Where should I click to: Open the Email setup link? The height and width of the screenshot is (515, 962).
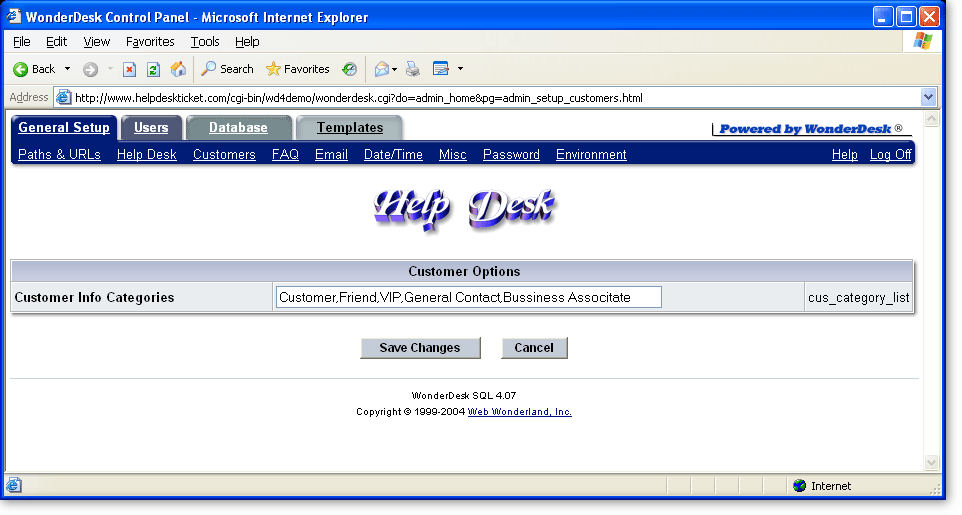331,155
